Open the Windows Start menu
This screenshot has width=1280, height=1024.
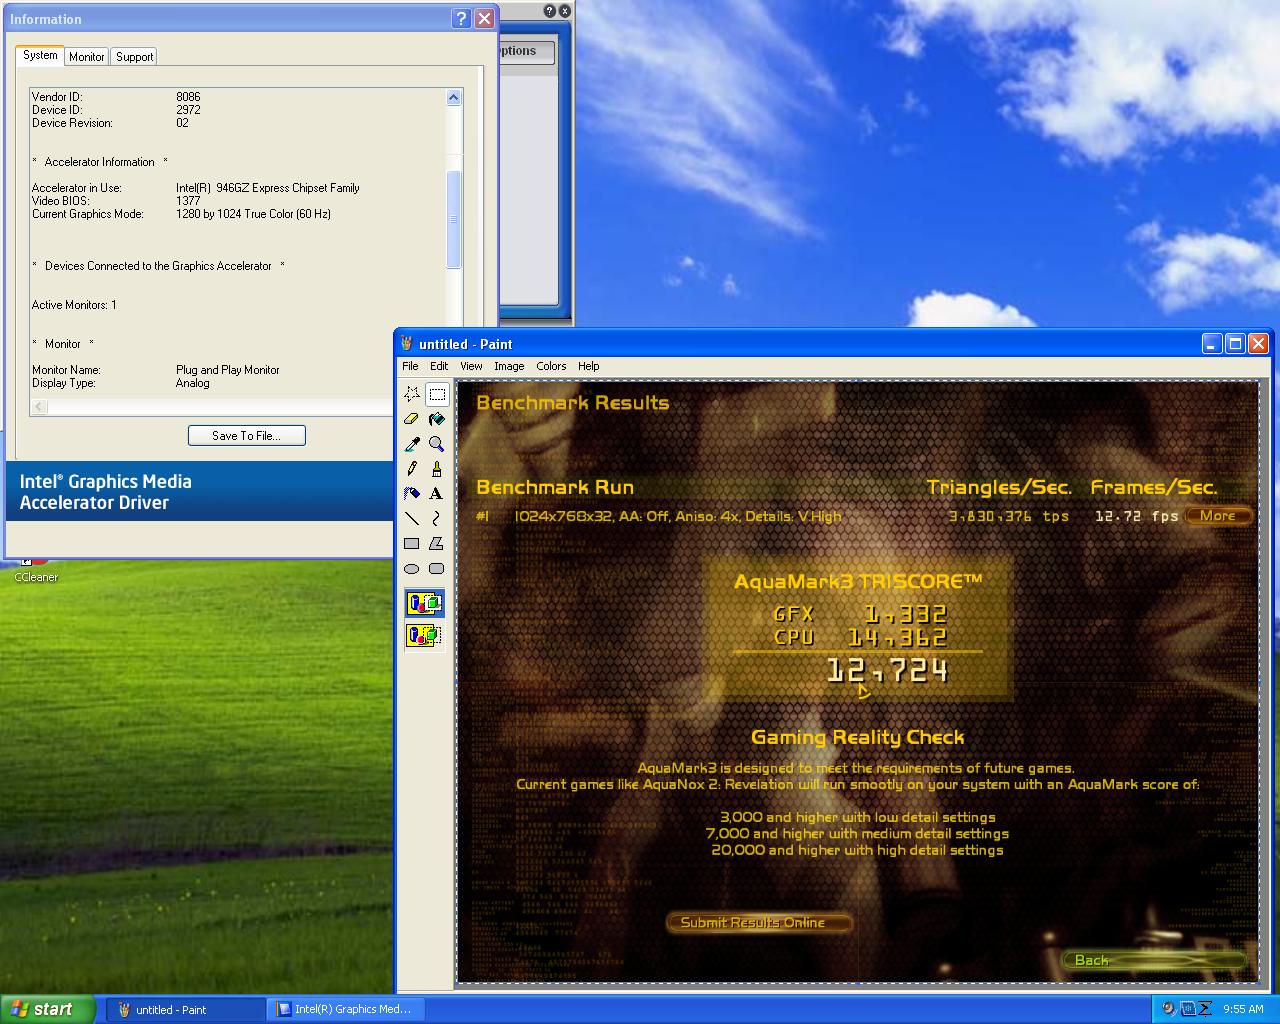coord(49,1010)
